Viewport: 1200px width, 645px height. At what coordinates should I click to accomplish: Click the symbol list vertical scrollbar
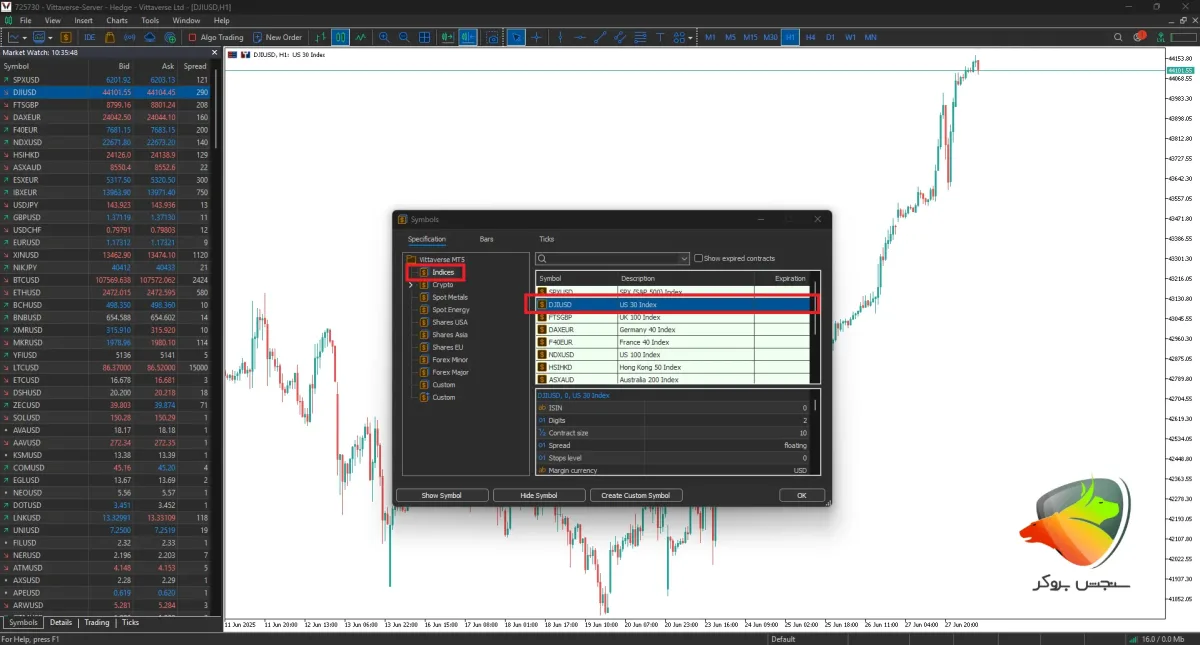pos(817,310)
